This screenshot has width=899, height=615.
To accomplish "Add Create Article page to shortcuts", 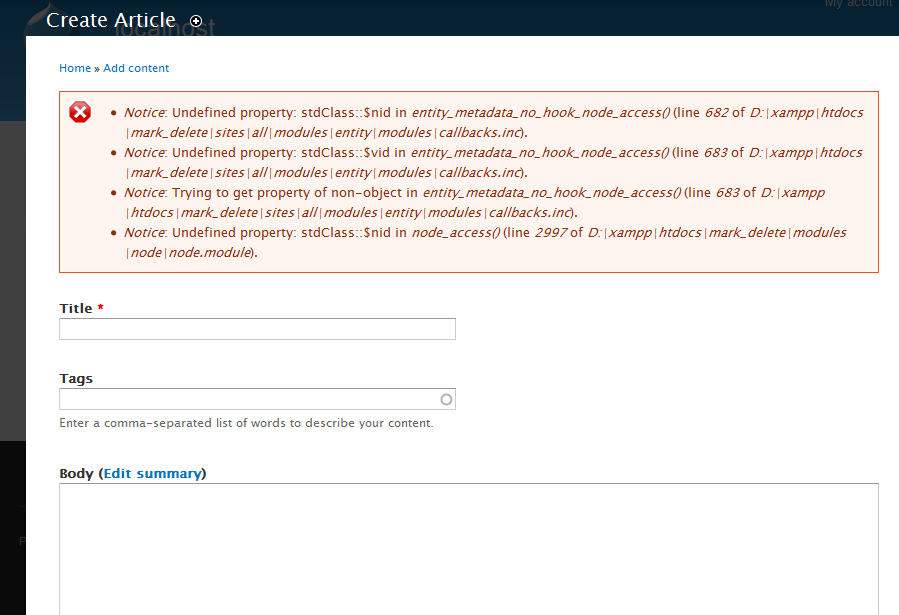I will (x=196, y=21).
